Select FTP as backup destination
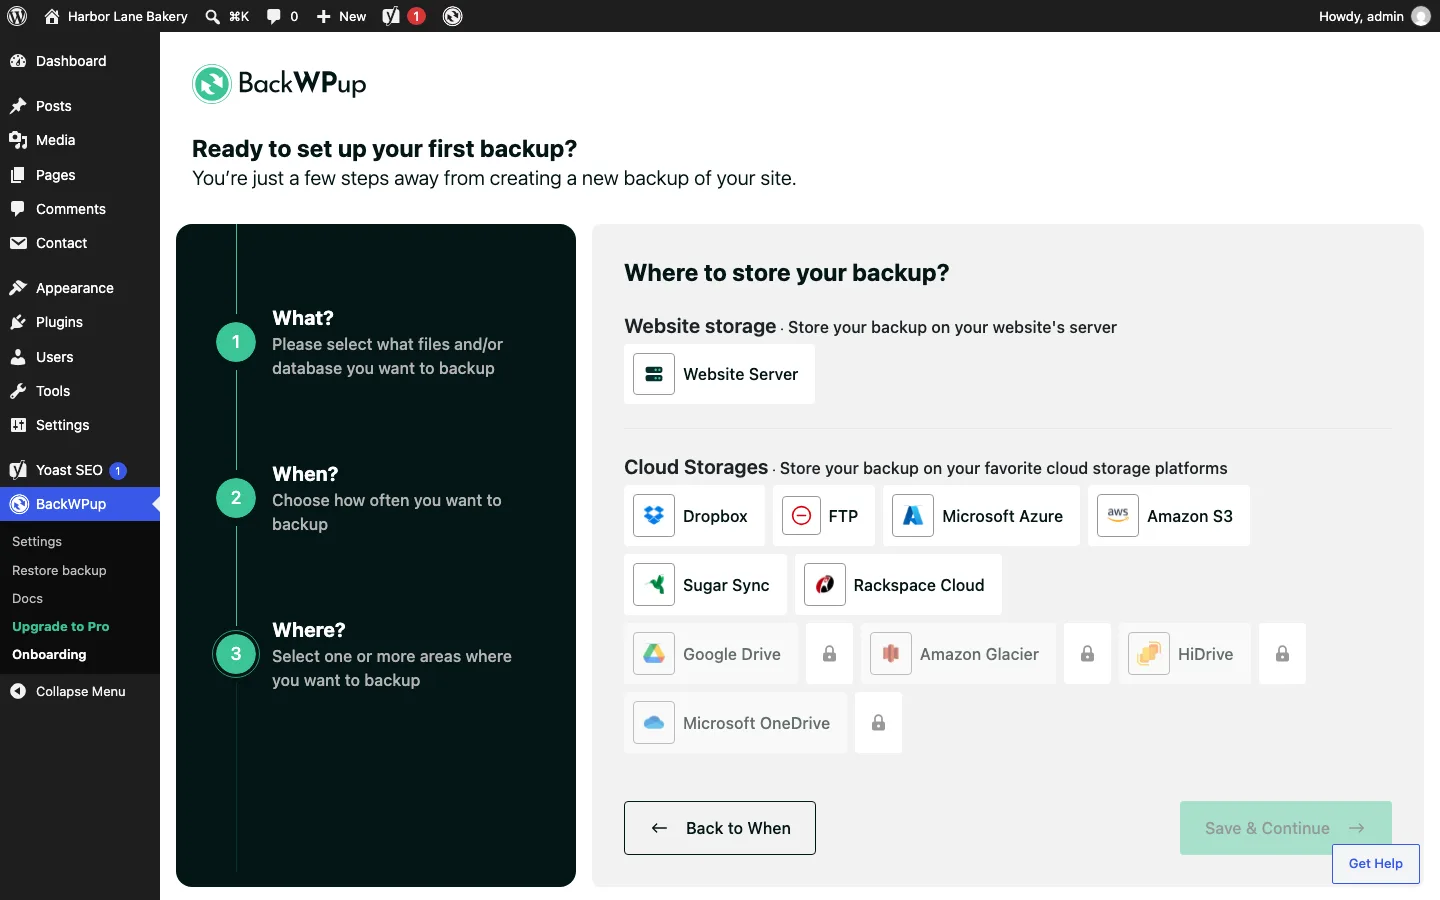Image resolution: width=1440 pixels, height=900 pixels. click(824, 516)
